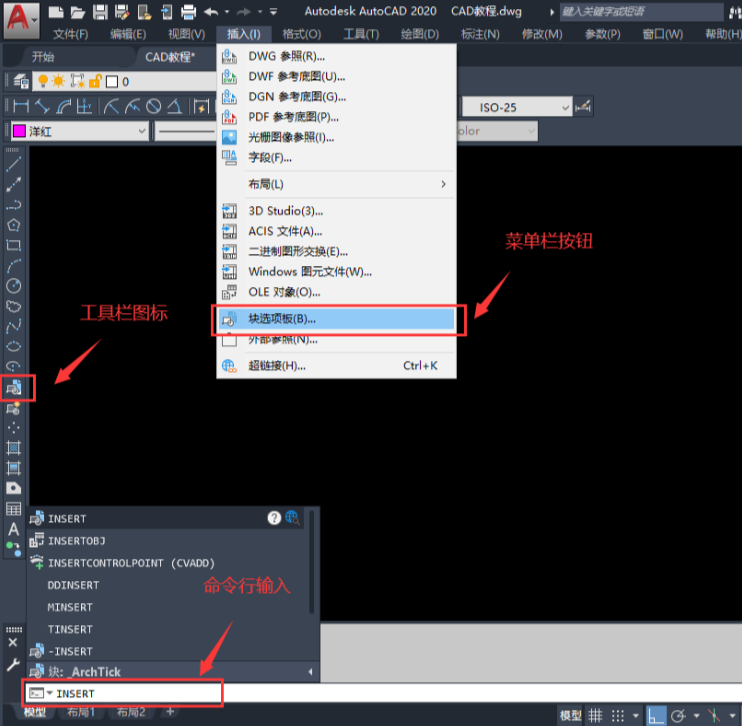Image resolution: width=742 pixels, height=726 pixels.
Task: Select the Multiline Text 'A' tool
Action: [14, 528]
